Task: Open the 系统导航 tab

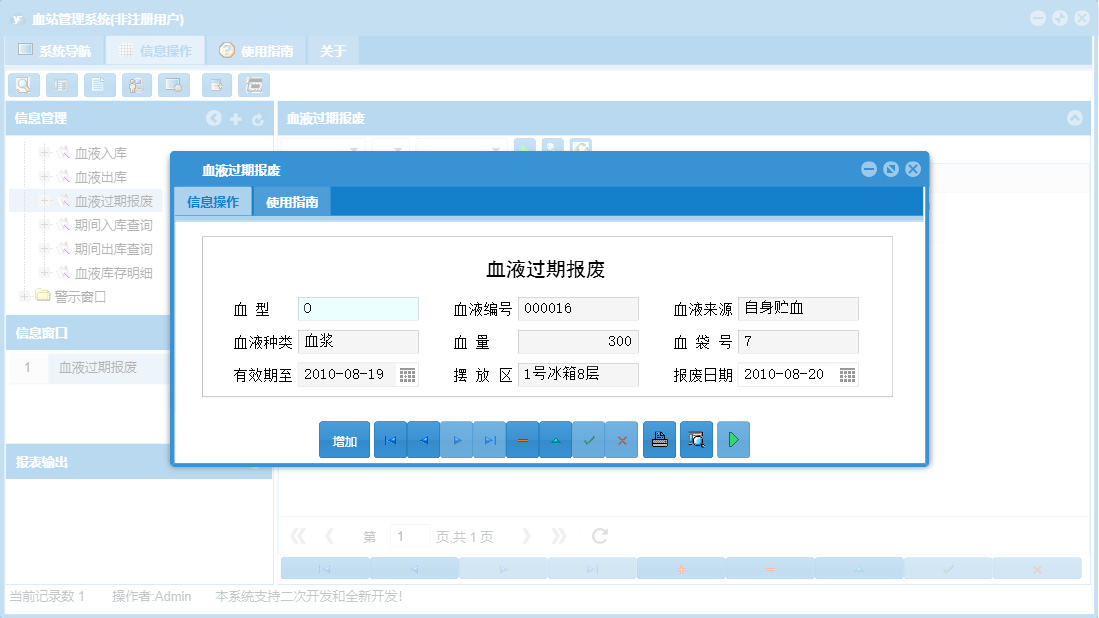Action: click(x=55, y=49)
